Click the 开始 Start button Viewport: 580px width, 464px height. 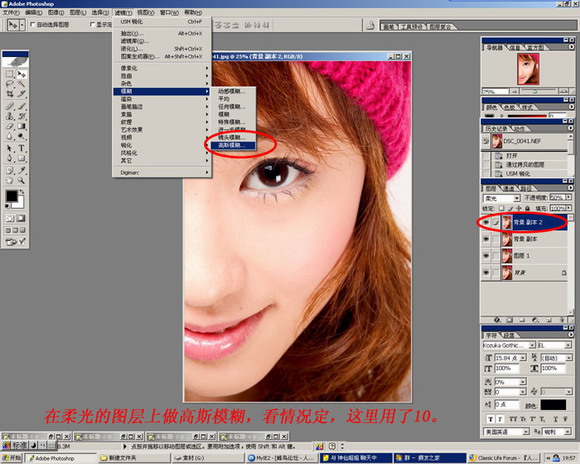click(11, 458)
